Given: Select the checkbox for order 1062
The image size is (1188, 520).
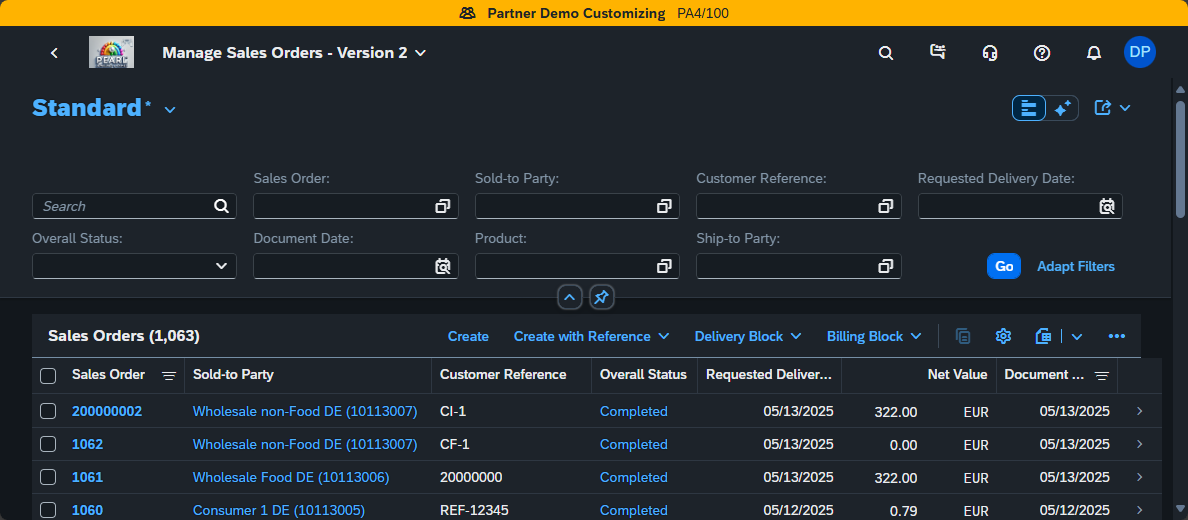Looking at the screenshot, I should point(48,444).
